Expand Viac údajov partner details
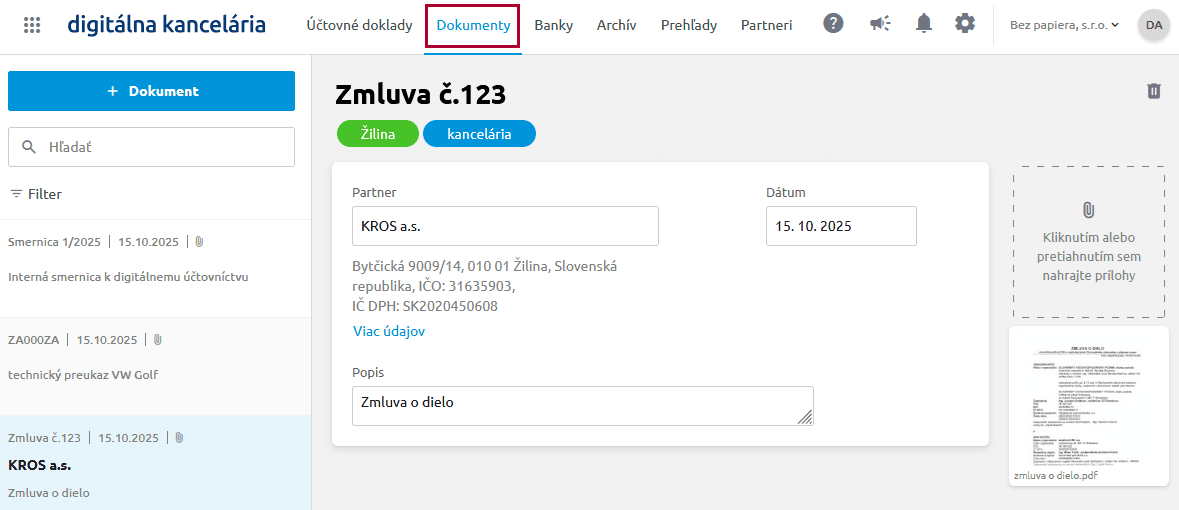The image size is (1179, 510). (389, 331)
